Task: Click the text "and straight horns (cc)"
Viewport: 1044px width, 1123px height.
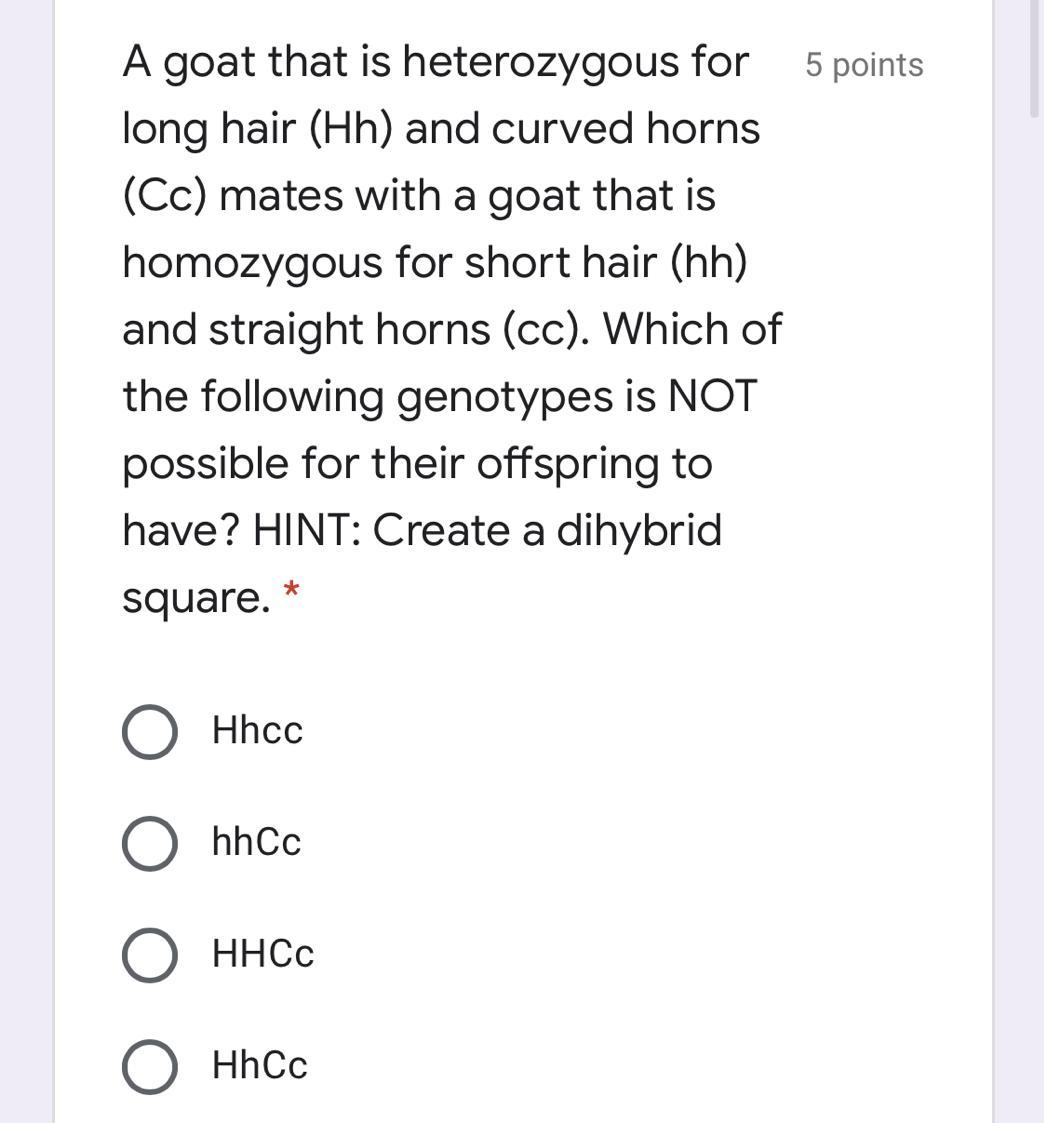Action: pyautogui.click(x=357, y=330)
